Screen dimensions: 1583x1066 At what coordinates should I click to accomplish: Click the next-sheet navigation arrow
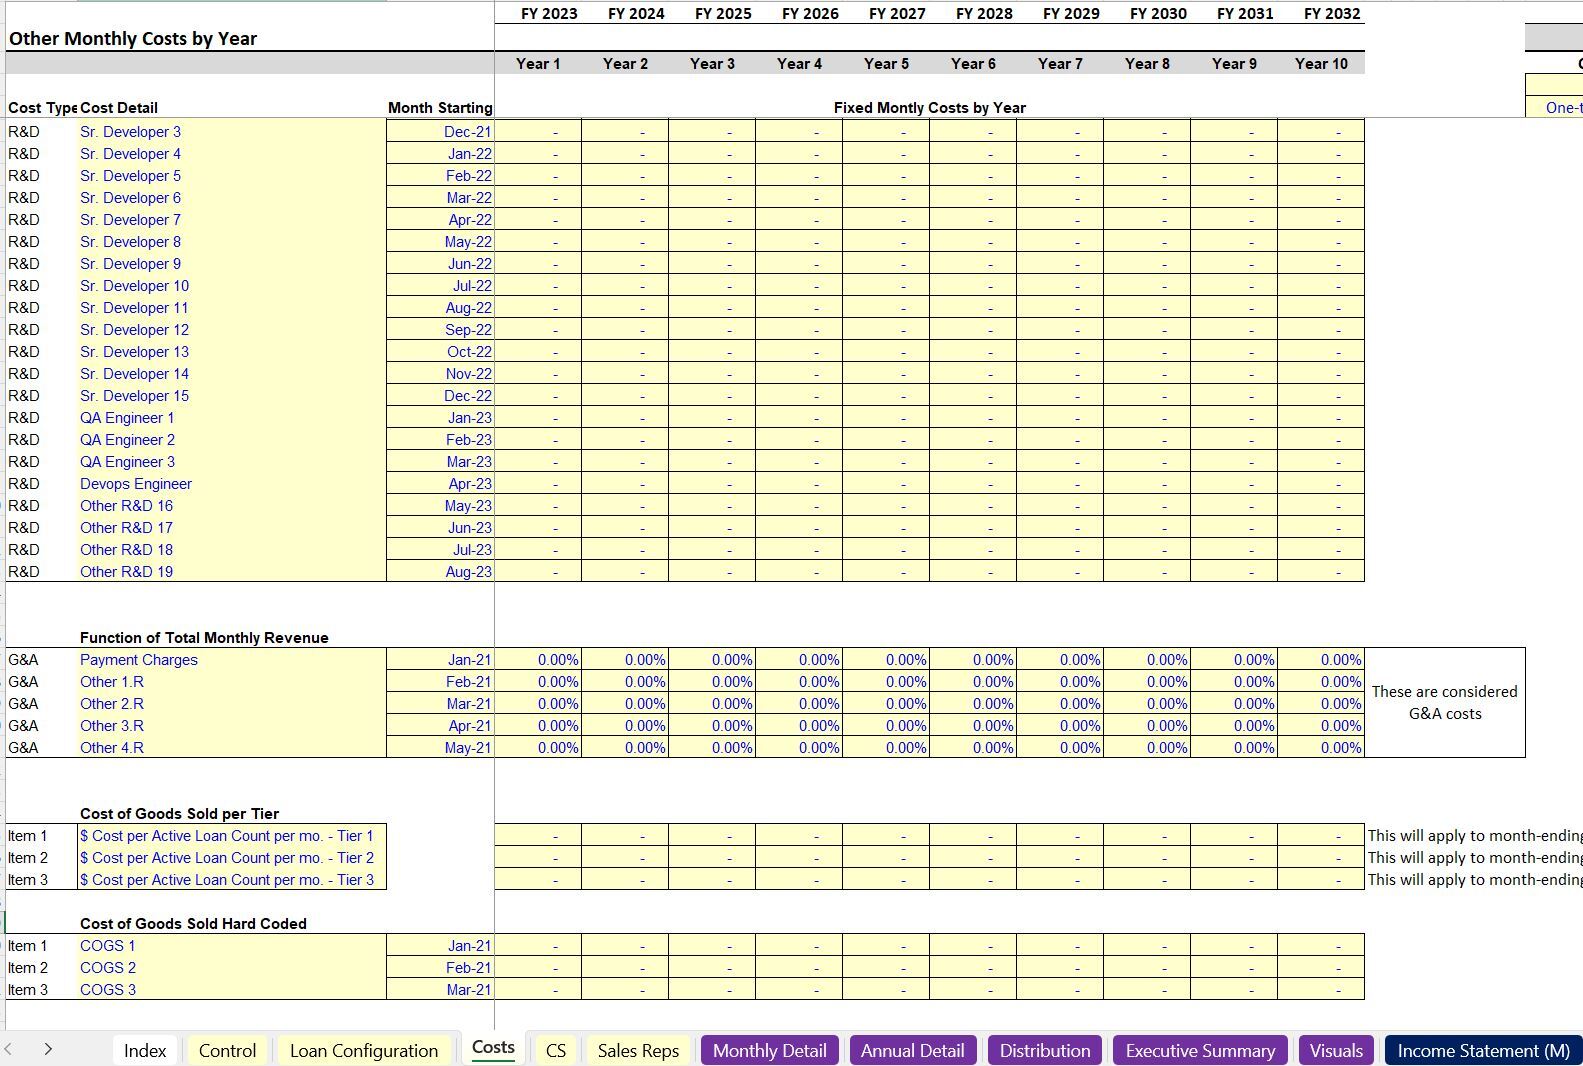coord(48,1049)
